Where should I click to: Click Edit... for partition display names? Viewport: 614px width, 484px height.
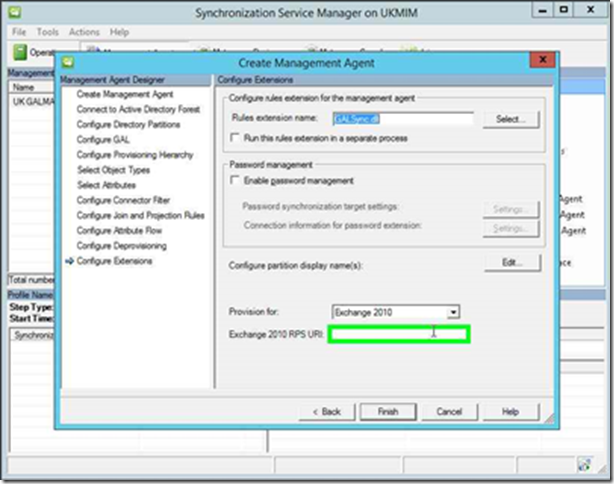[x=513, y=262]
